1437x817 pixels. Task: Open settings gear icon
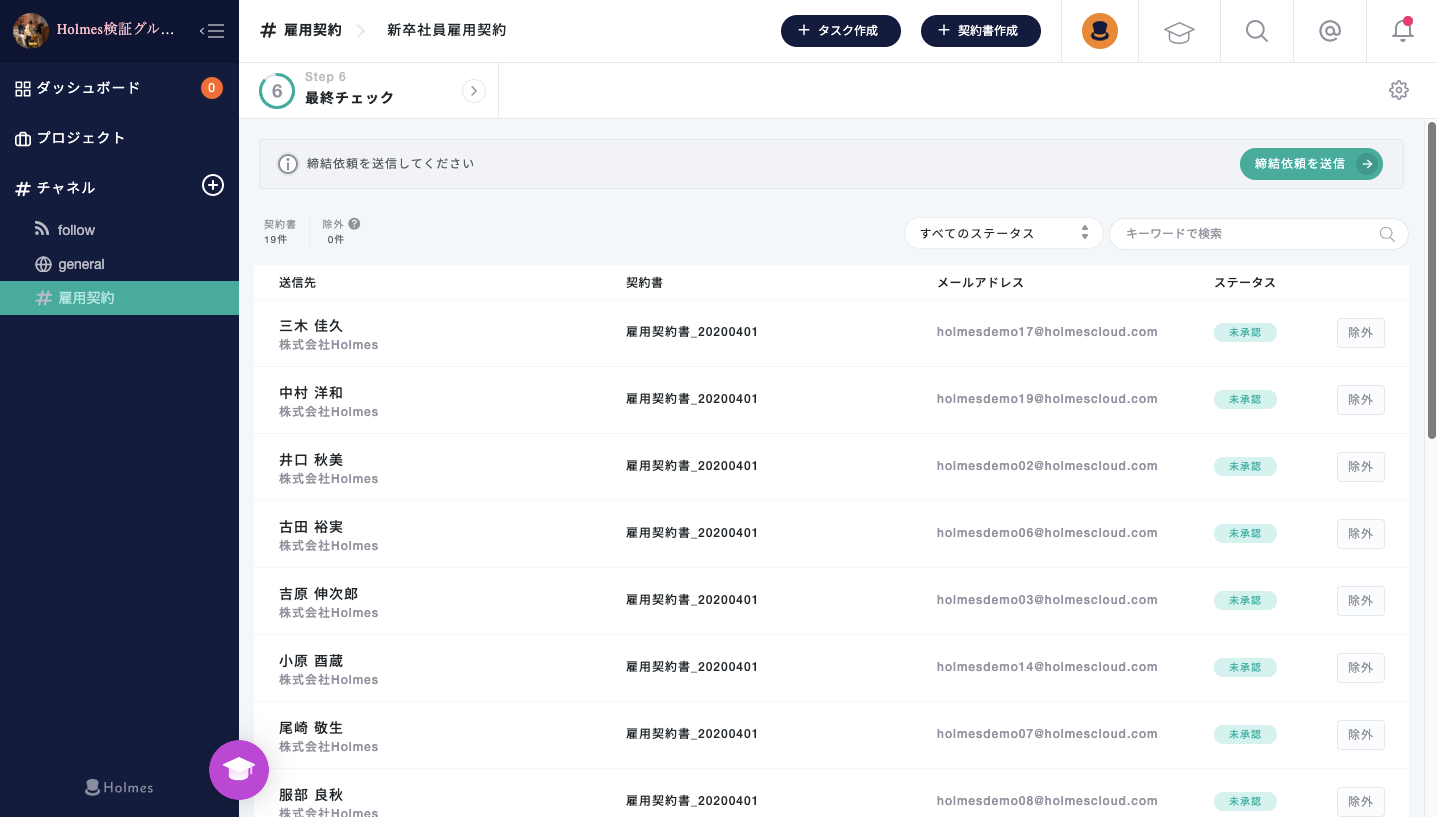(1399, 90)
